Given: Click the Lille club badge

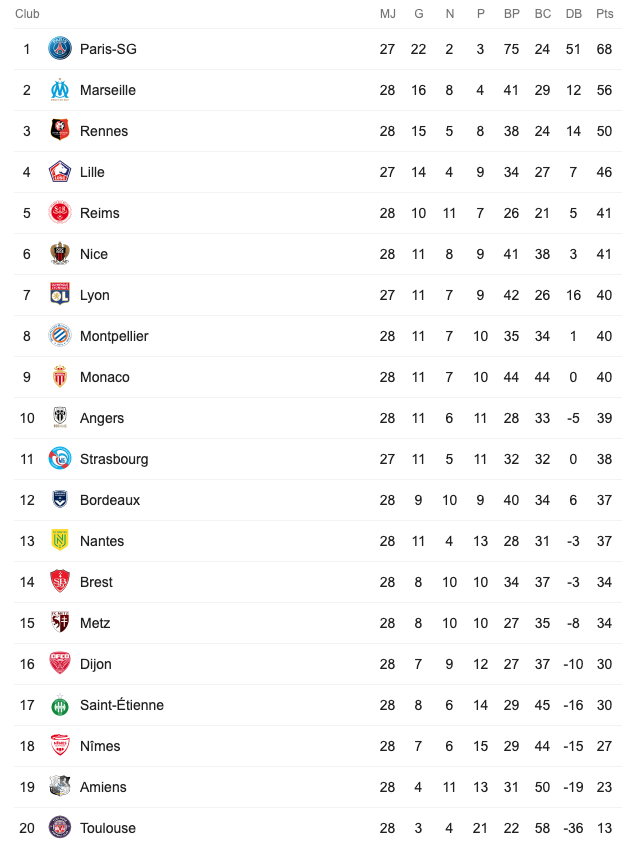Looking at the screenshot, I should pyautogui.click(x=60, y=172).
